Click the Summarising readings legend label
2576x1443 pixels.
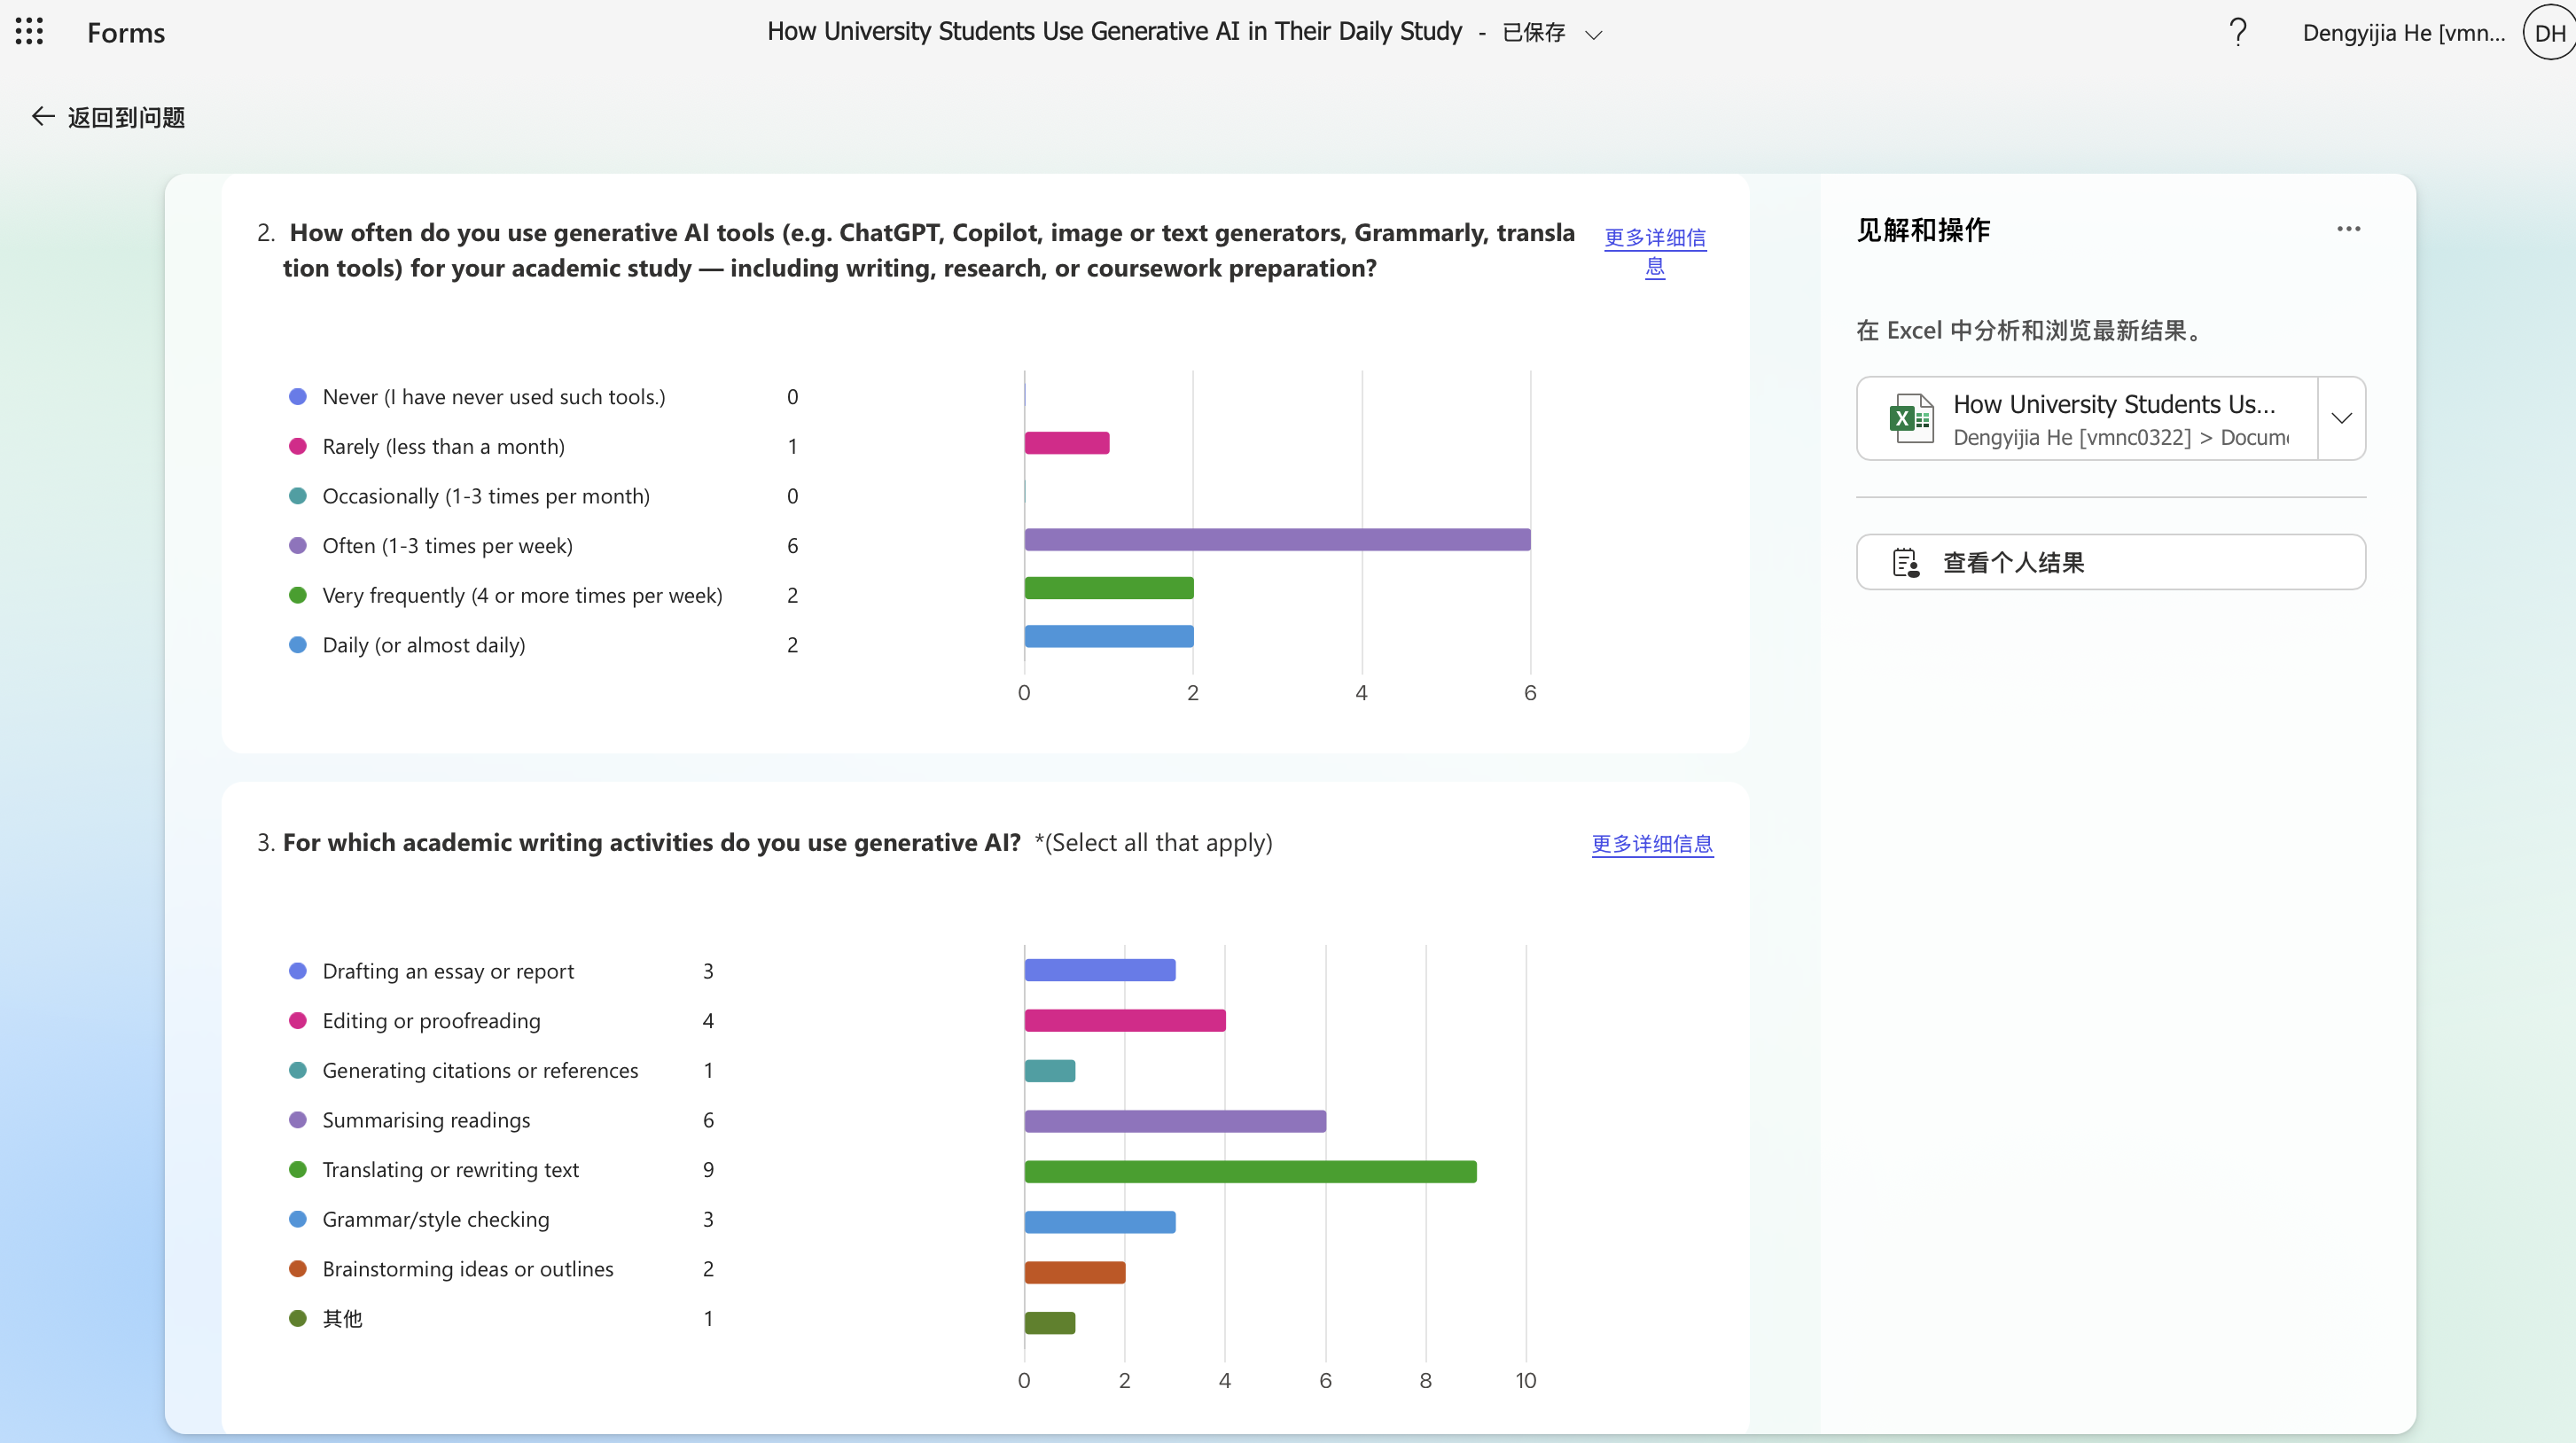(426, 1120)
